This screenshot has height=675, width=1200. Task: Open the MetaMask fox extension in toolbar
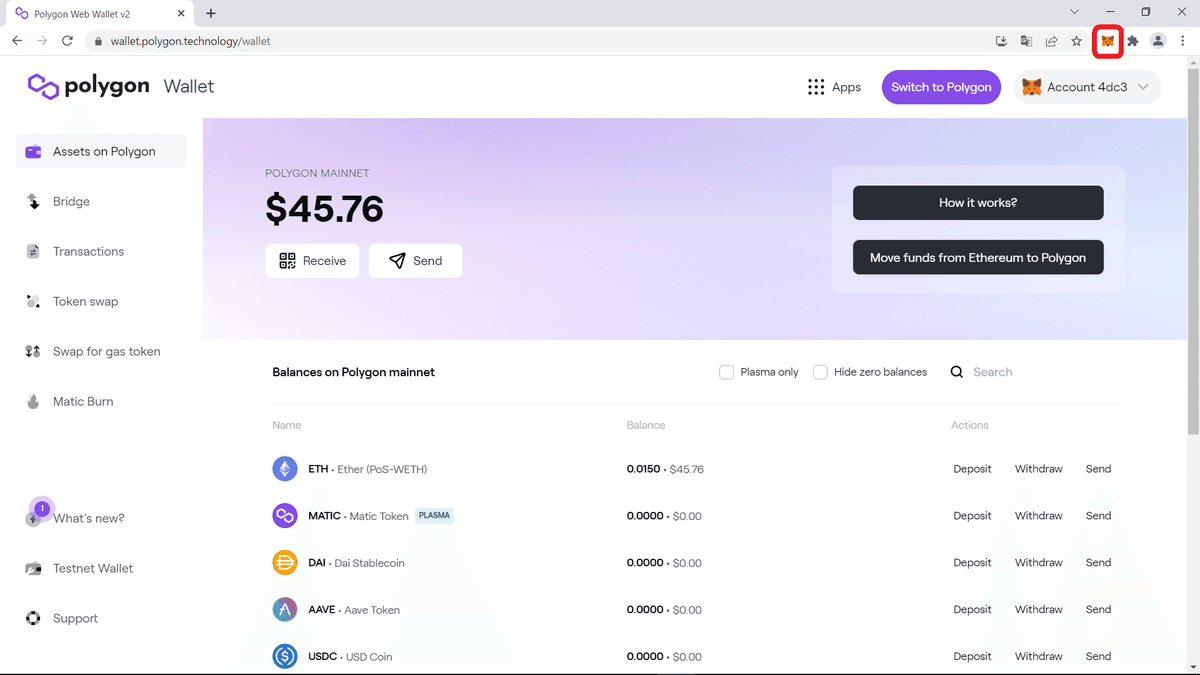pyautogui.click(x=1107, y=41)
